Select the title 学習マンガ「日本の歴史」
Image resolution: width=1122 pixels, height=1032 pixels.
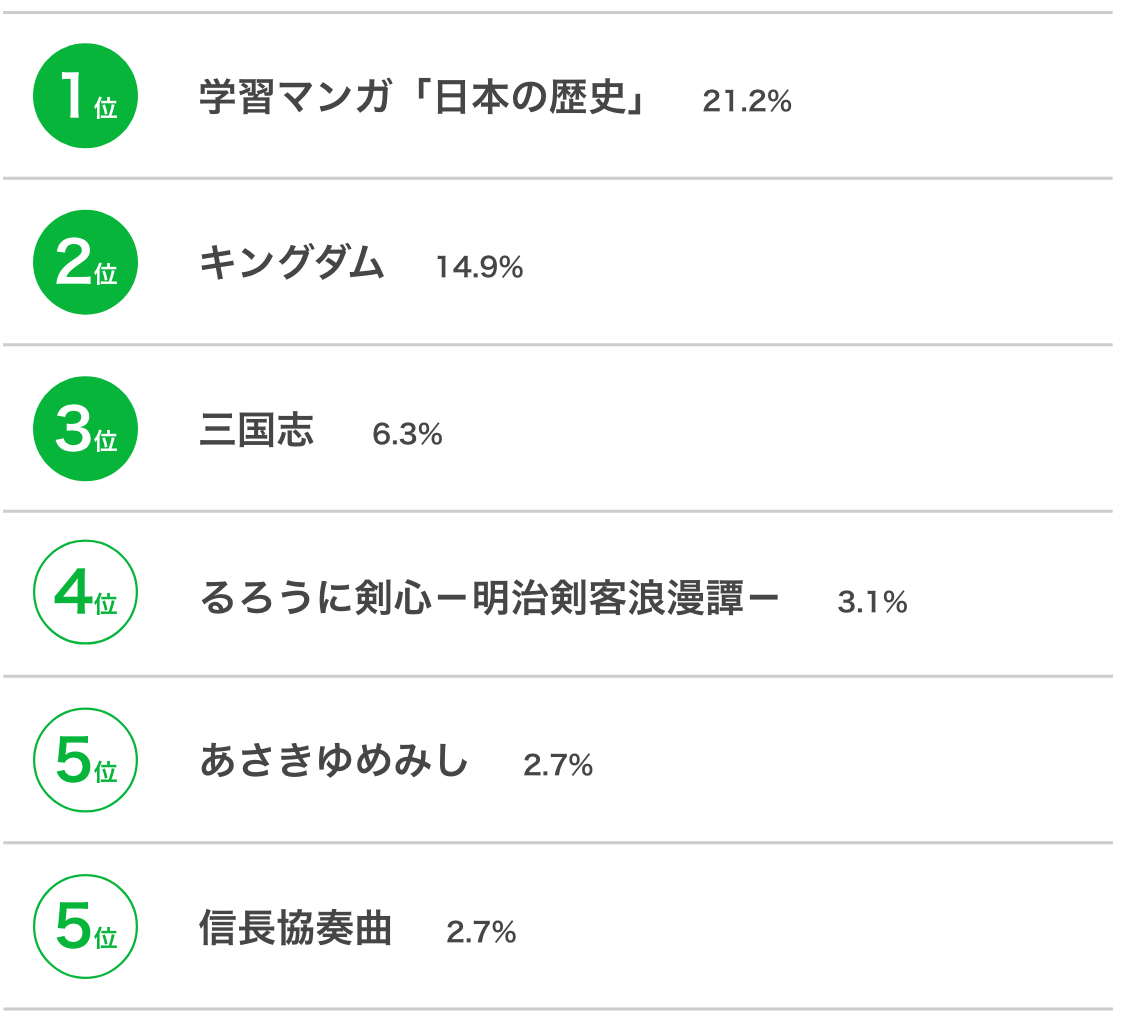point(423,97)
